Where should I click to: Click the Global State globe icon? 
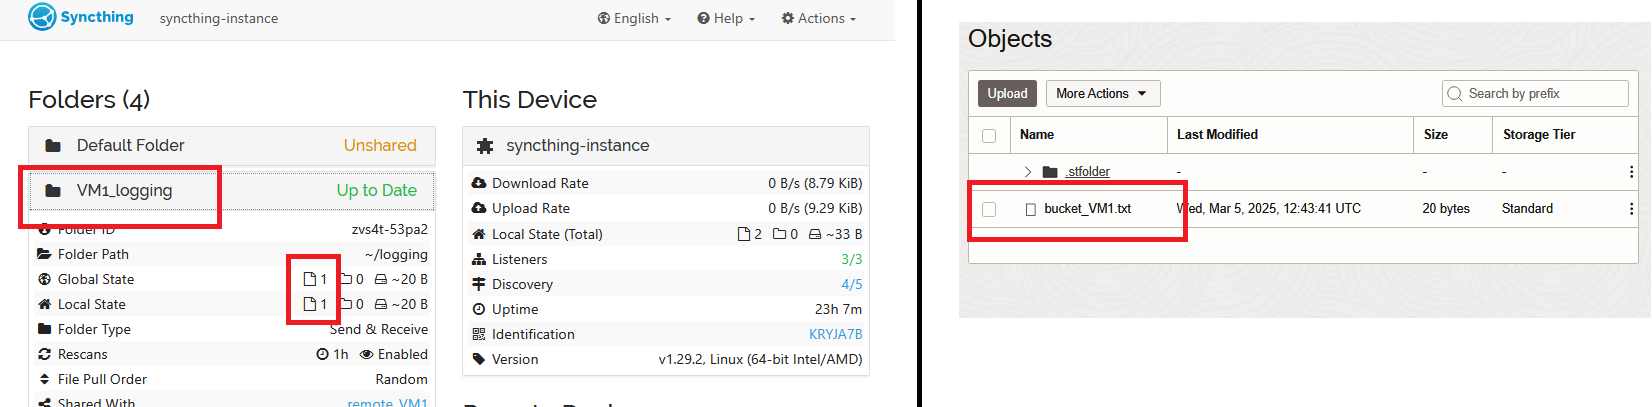click(x=44, y=279)
